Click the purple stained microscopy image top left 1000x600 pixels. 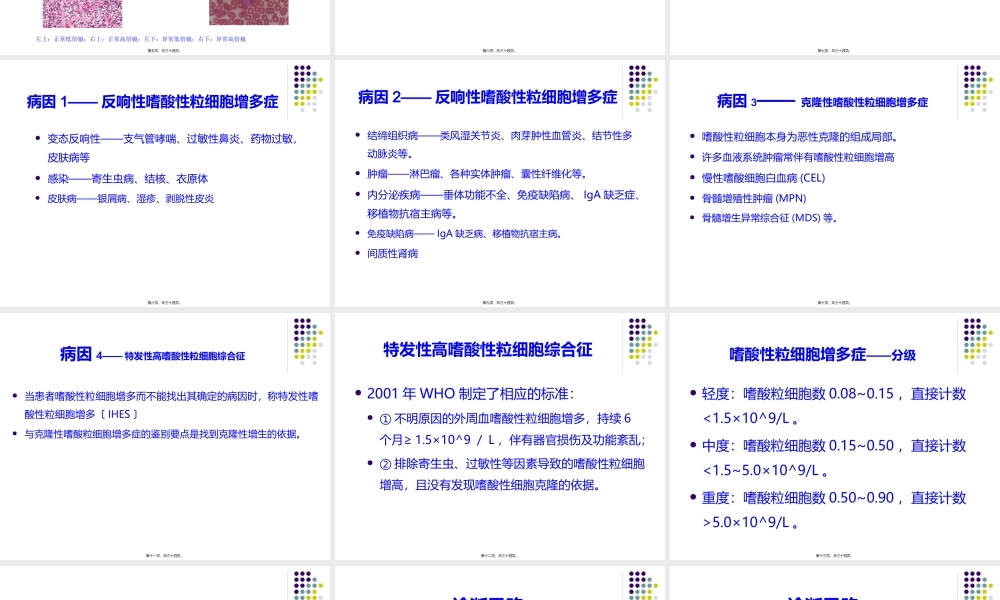(x=85, y=12)
